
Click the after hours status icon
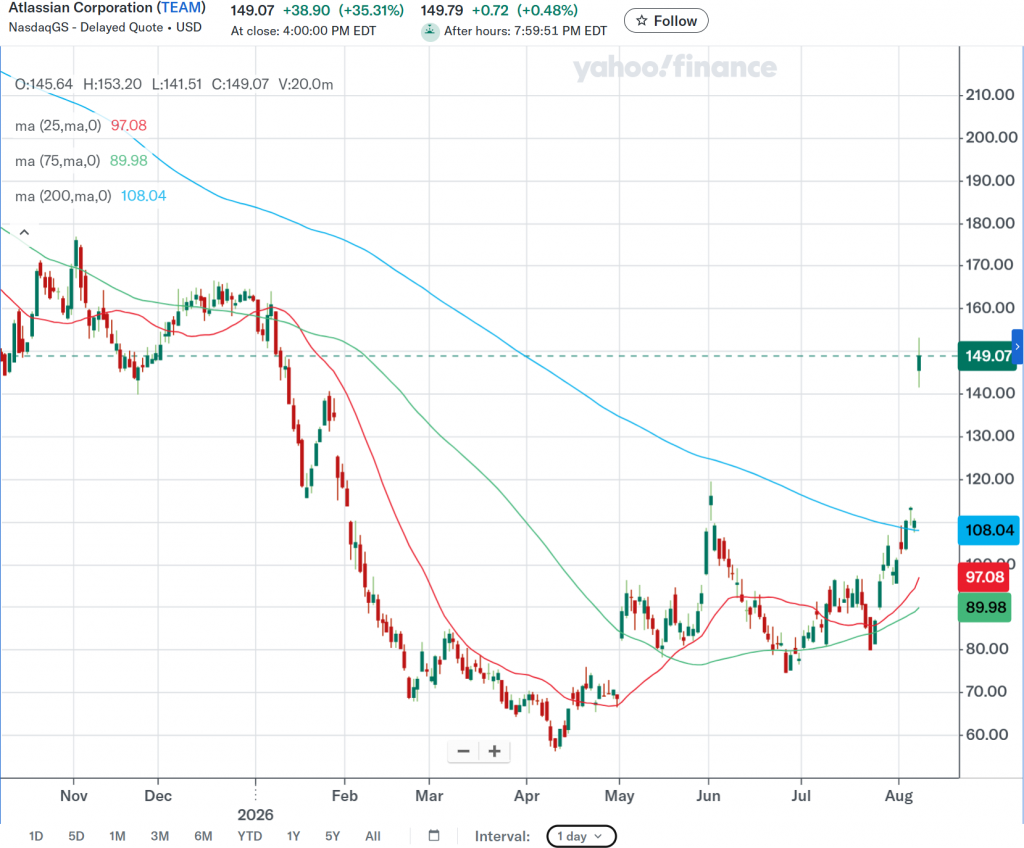pos(430,31)
